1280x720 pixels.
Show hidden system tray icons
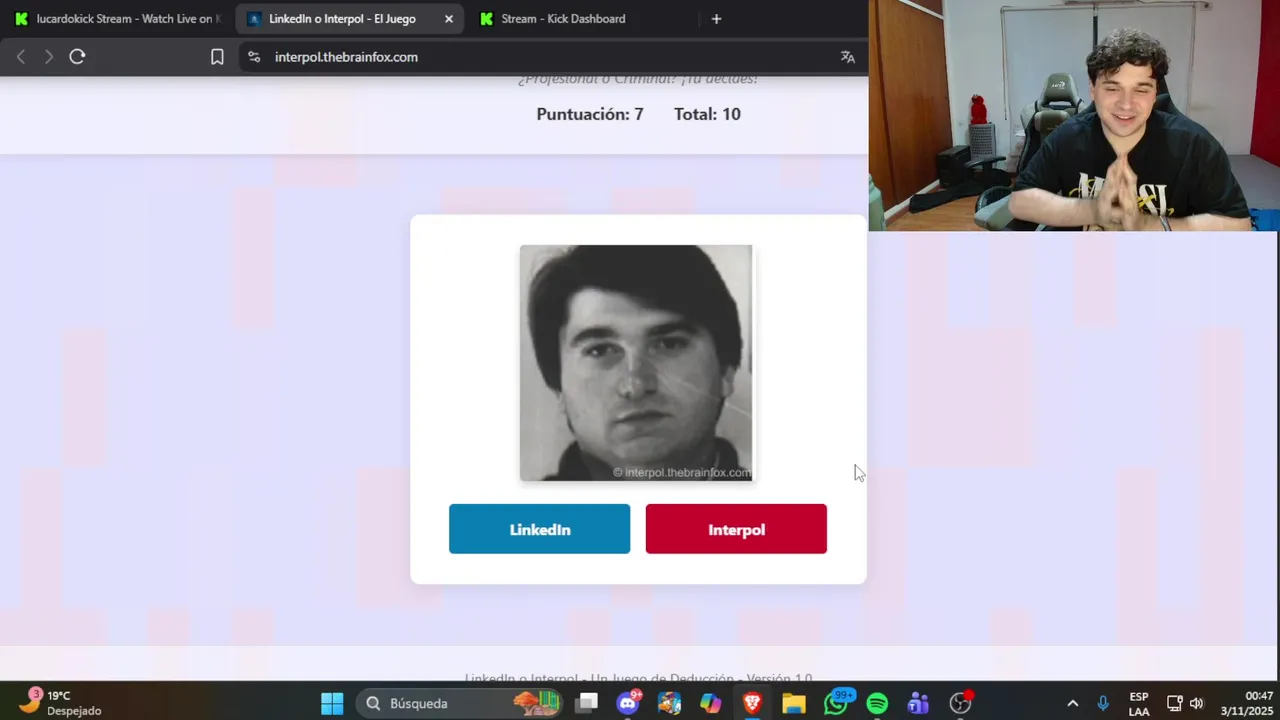pyautogui.click(x=1073, y=703)
